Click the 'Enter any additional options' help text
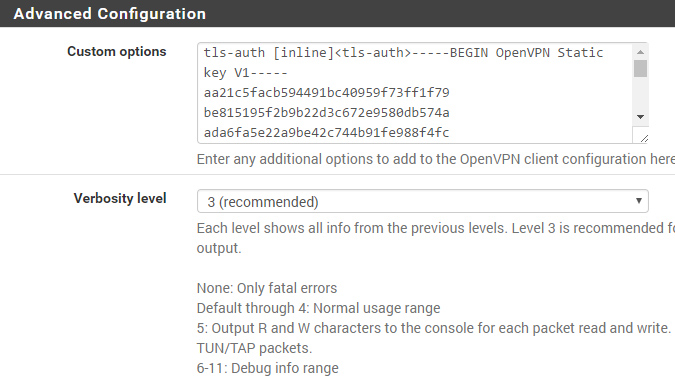This screenshot has height=383, width=675. 436,159
